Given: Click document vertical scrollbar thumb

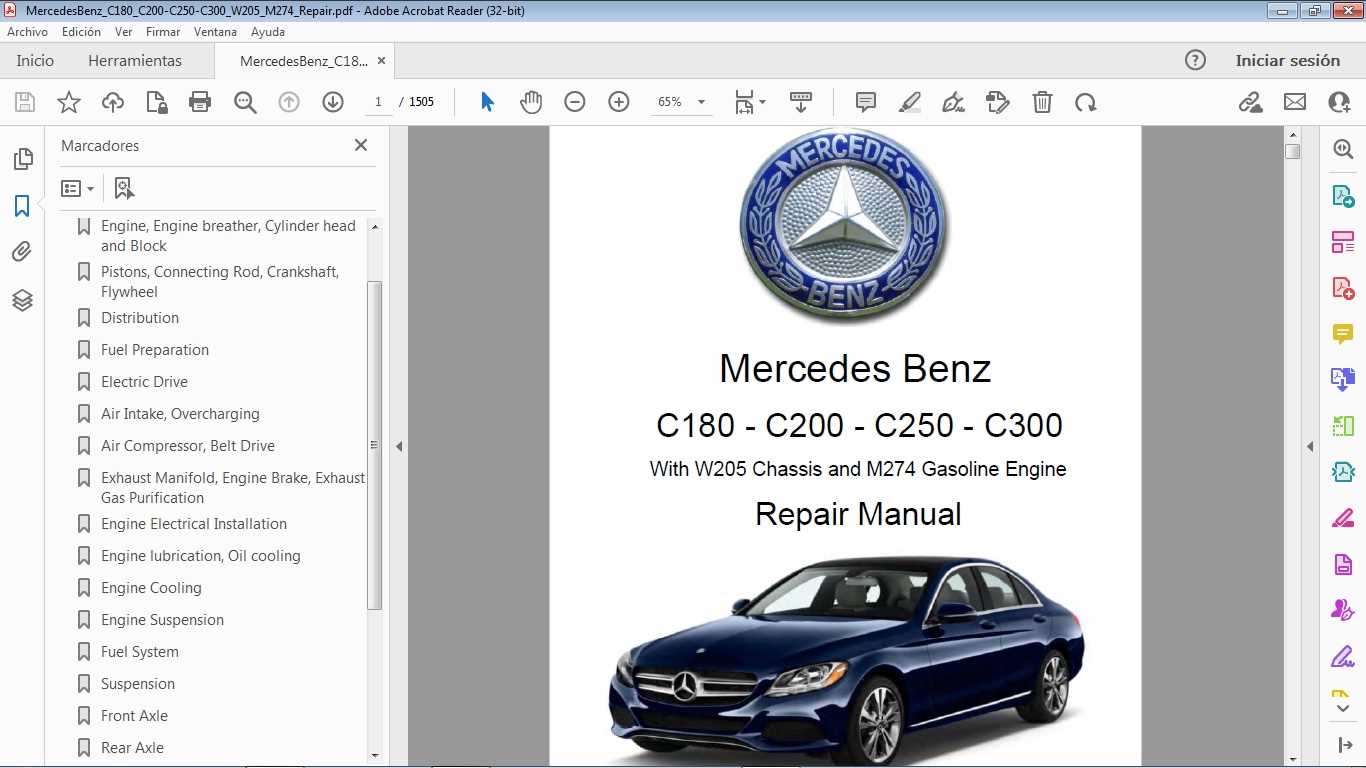Looking at the screenshot, I should [x=1293, y=151].
